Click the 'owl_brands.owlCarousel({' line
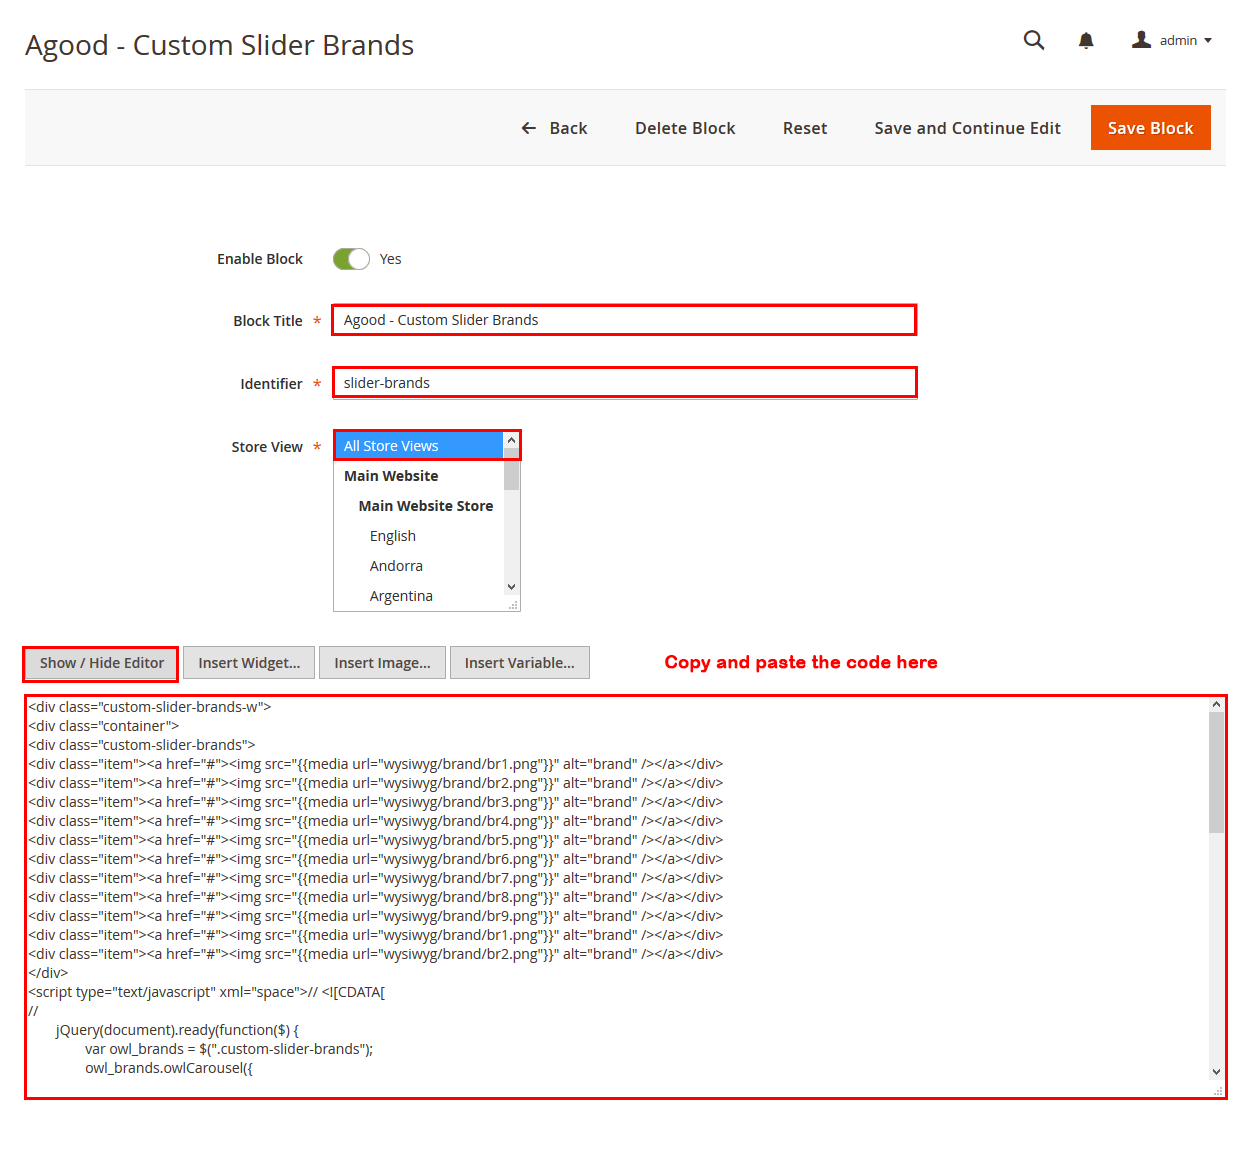This screenshot has width=1240, height=1152. pyautogui.click(x=169, y=1068)
